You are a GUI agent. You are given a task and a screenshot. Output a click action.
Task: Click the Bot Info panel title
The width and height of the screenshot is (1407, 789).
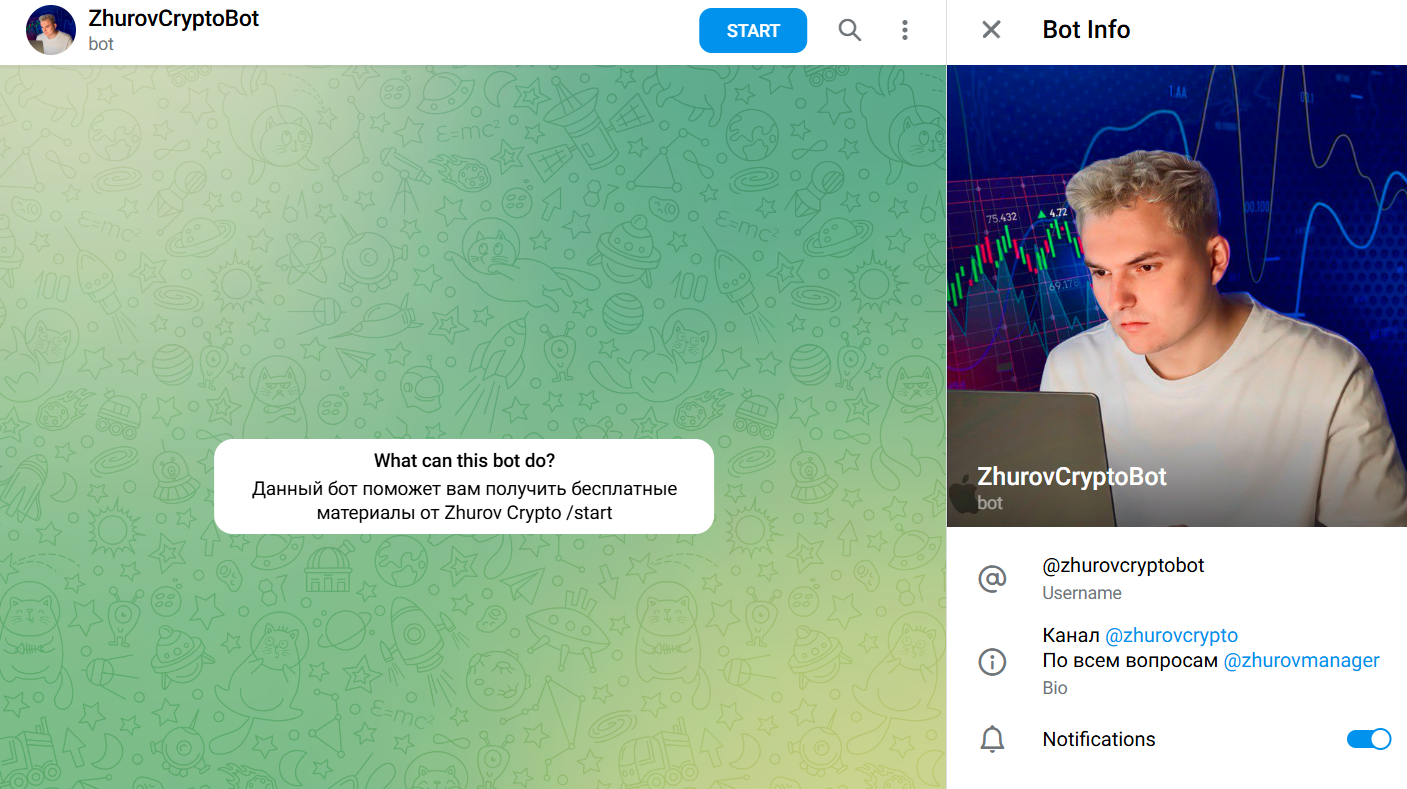(1086, 30)
